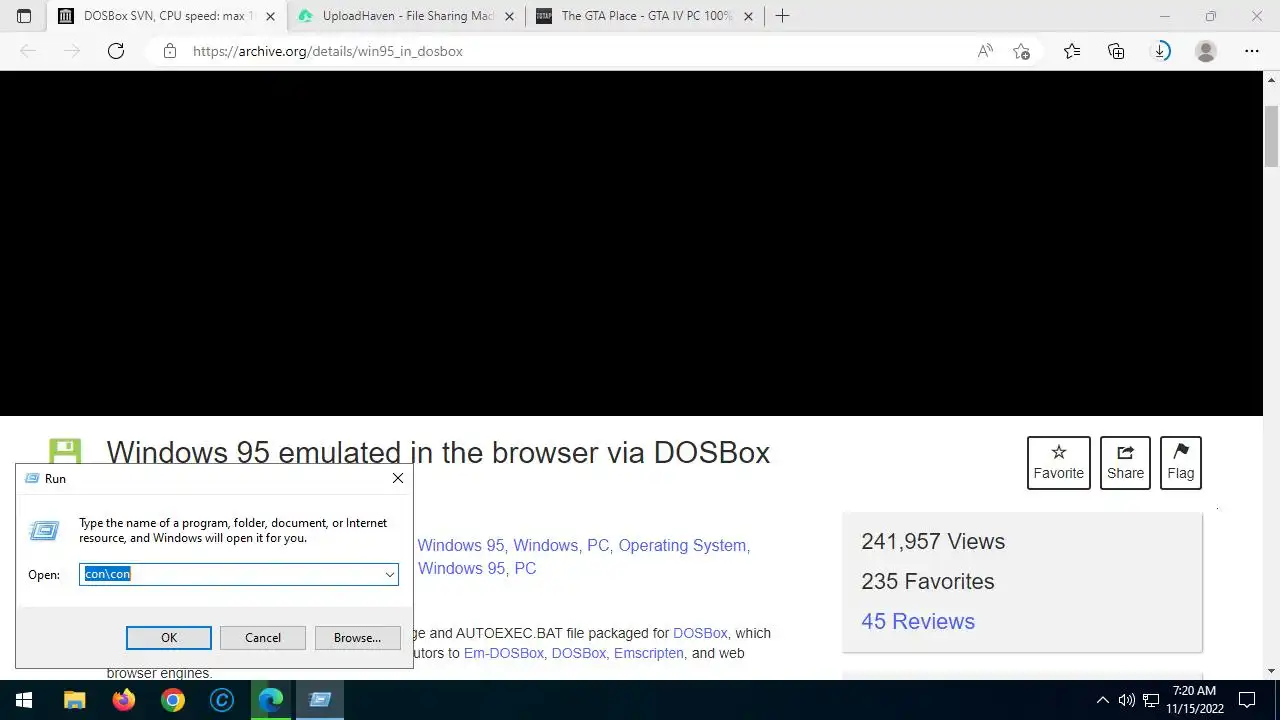Close The GTA Place tab
The height and width of the screenshot is (720, 1280).
pos(748,16)
